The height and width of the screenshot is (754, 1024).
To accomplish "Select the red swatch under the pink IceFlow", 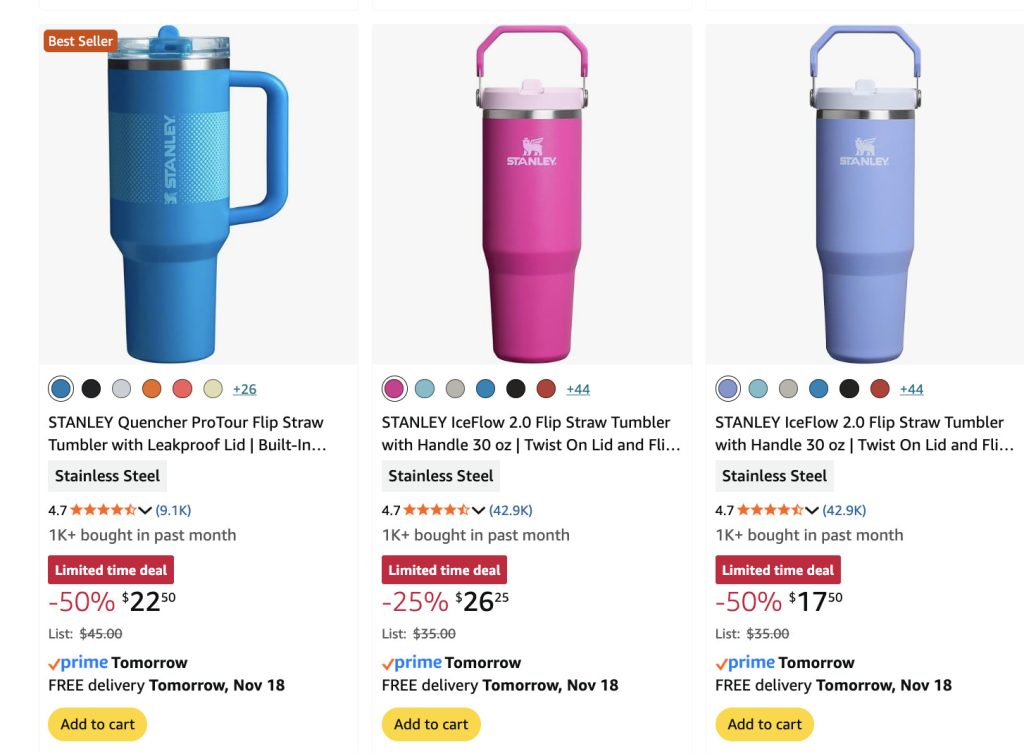I will 546,389.
